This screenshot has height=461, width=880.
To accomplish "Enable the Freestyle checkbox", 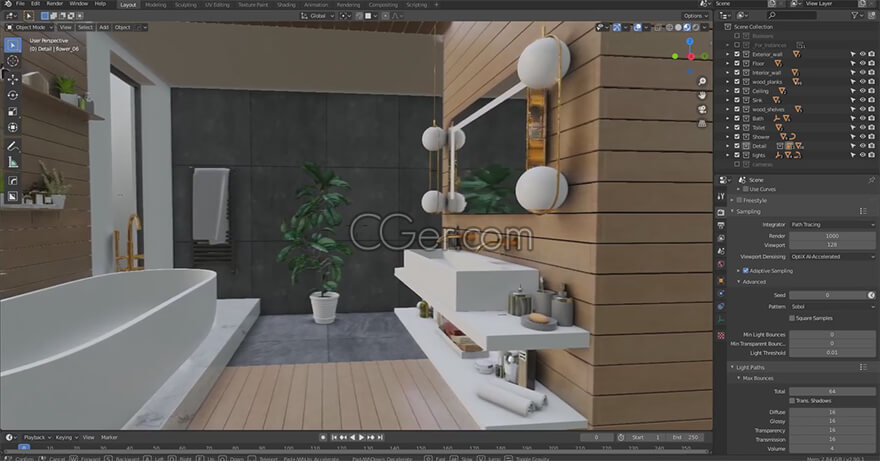I will (739, 200).
